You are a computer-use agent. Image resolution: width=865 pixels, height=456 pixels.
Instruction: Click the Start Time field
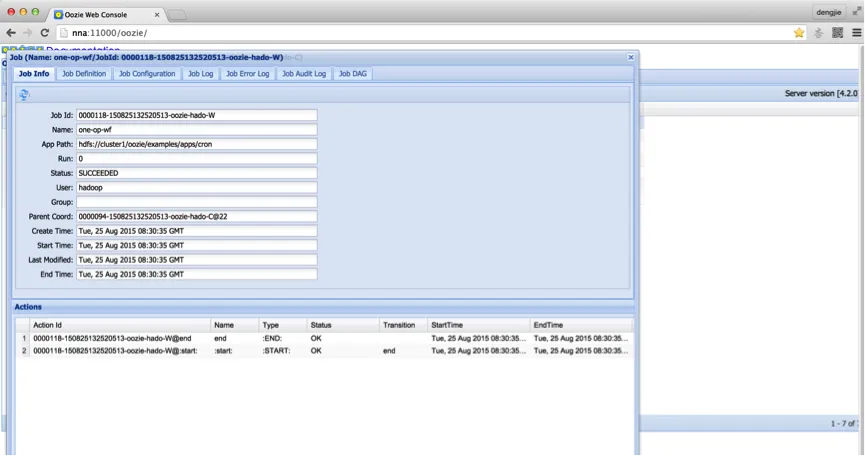[x=196, y=245]
